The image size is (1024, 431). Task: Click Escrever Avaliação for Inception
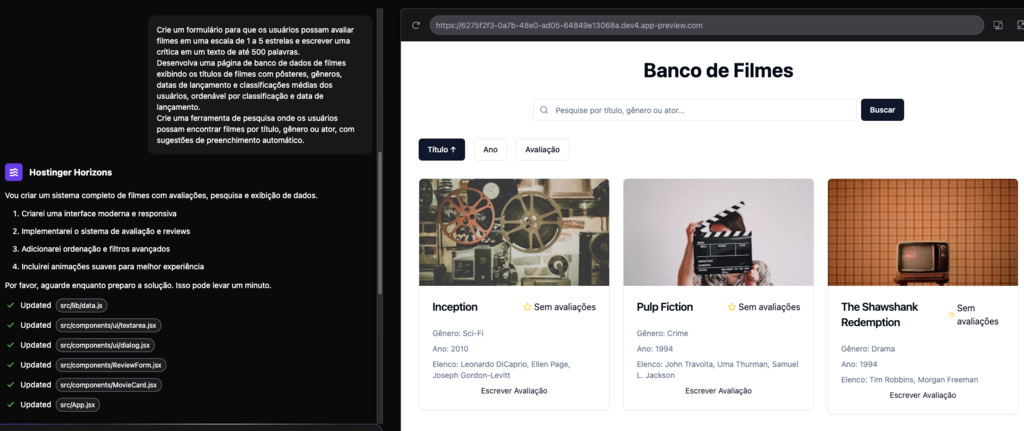pos(514,391)
